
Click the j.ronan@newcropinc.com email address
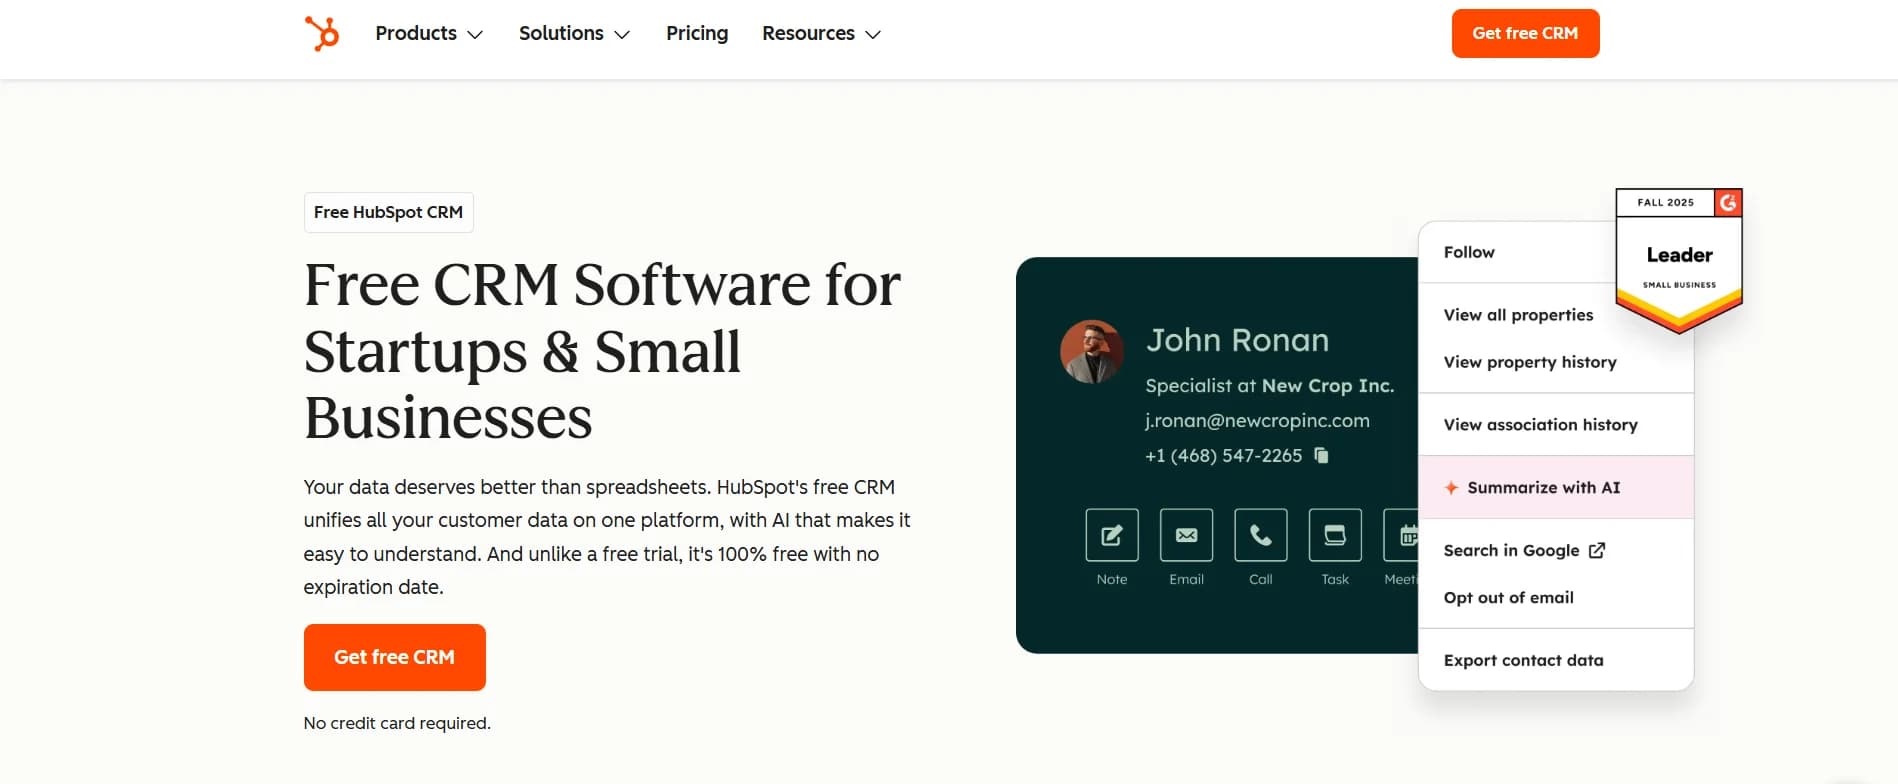(x=1257, y=421)
